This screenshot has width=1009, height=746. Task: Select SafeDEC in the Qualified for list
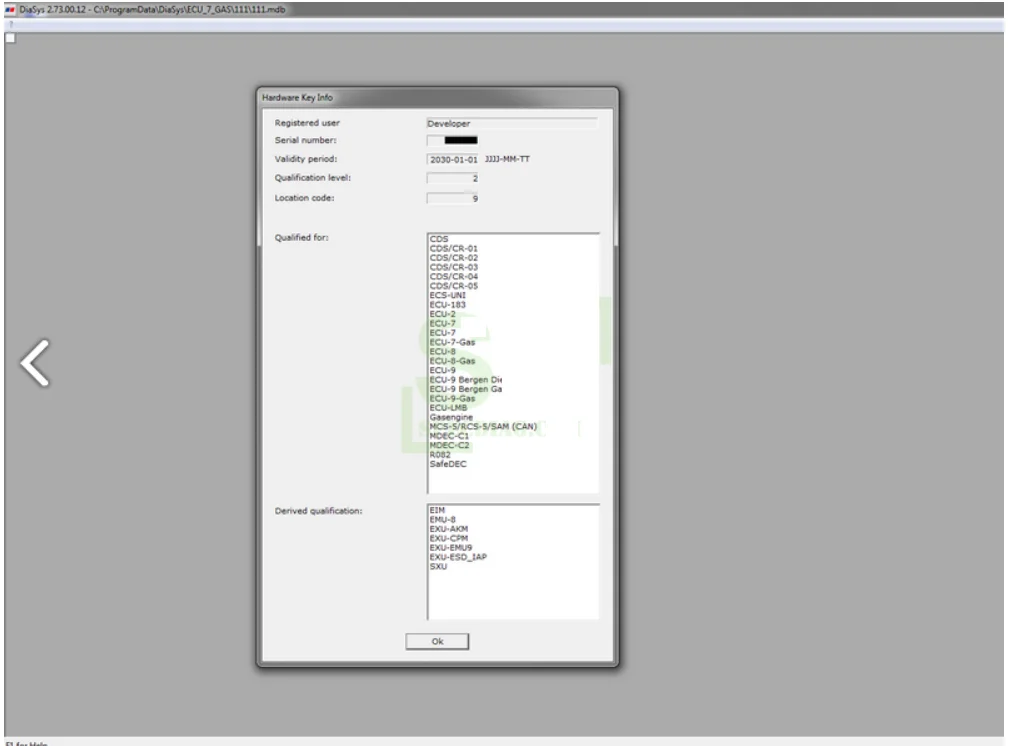click(x=448, y=464)
